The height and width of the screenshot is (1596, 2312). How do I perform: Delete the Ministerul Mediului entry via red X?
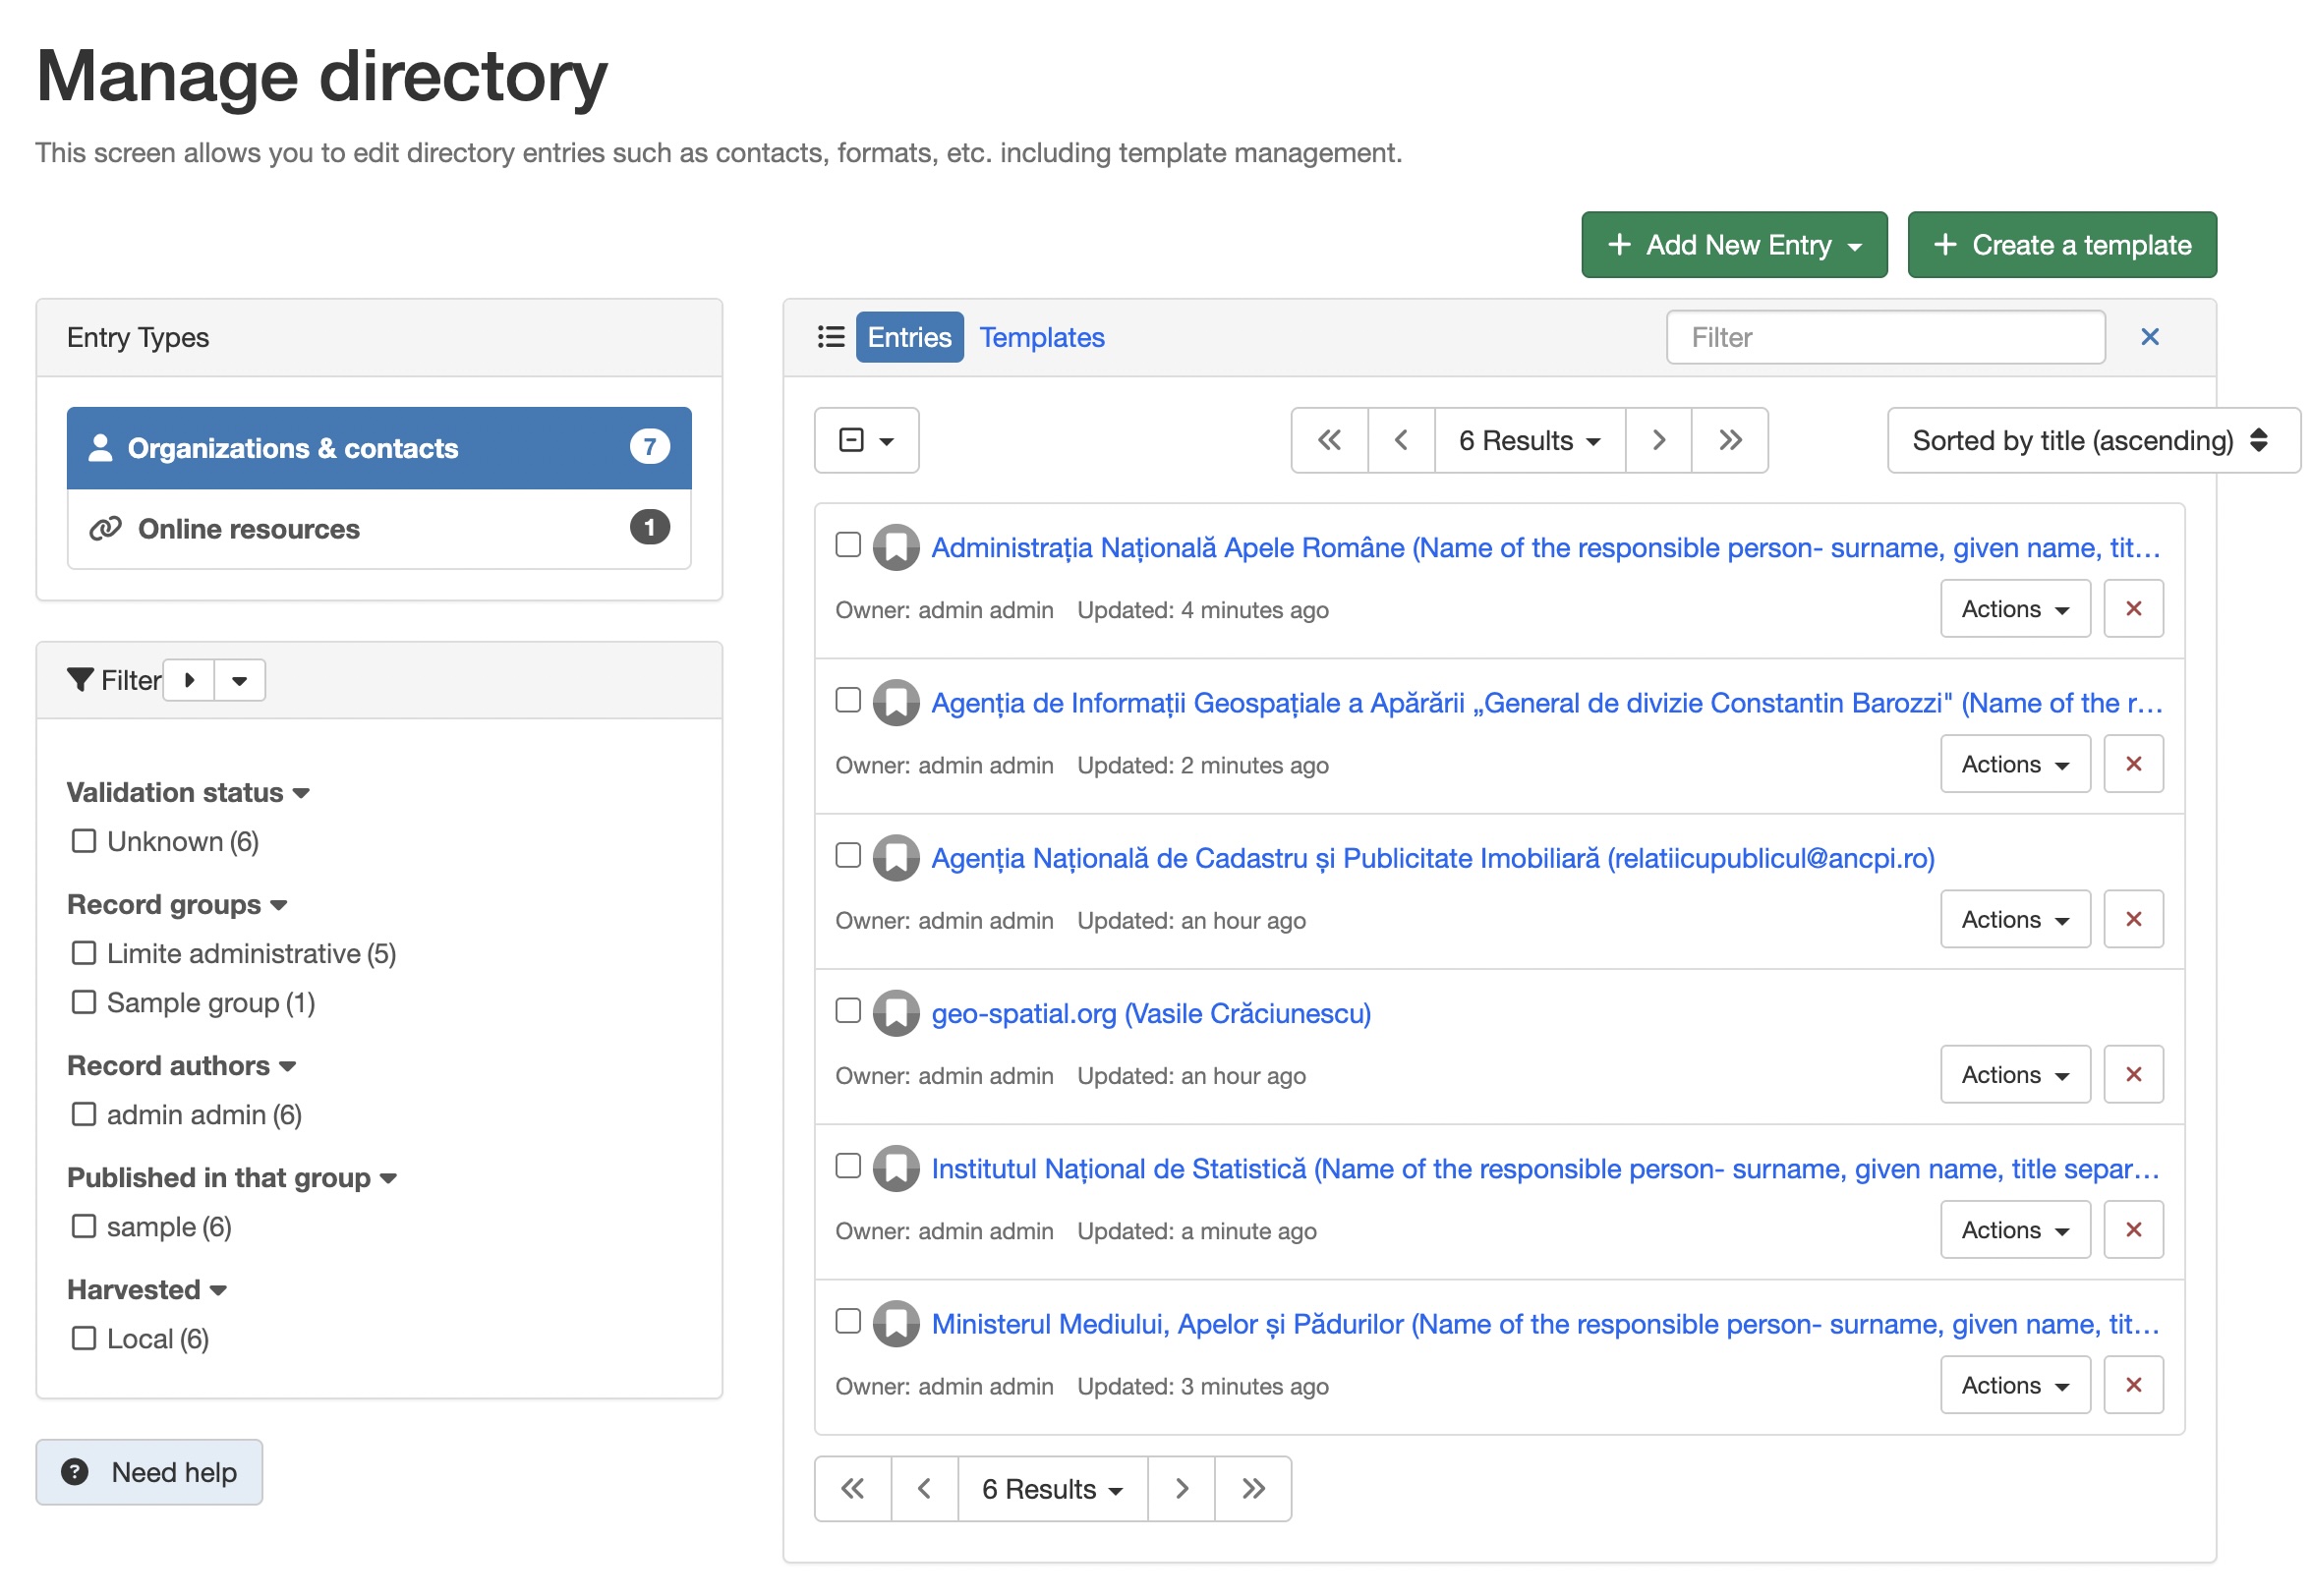tap(2132, 1384)
